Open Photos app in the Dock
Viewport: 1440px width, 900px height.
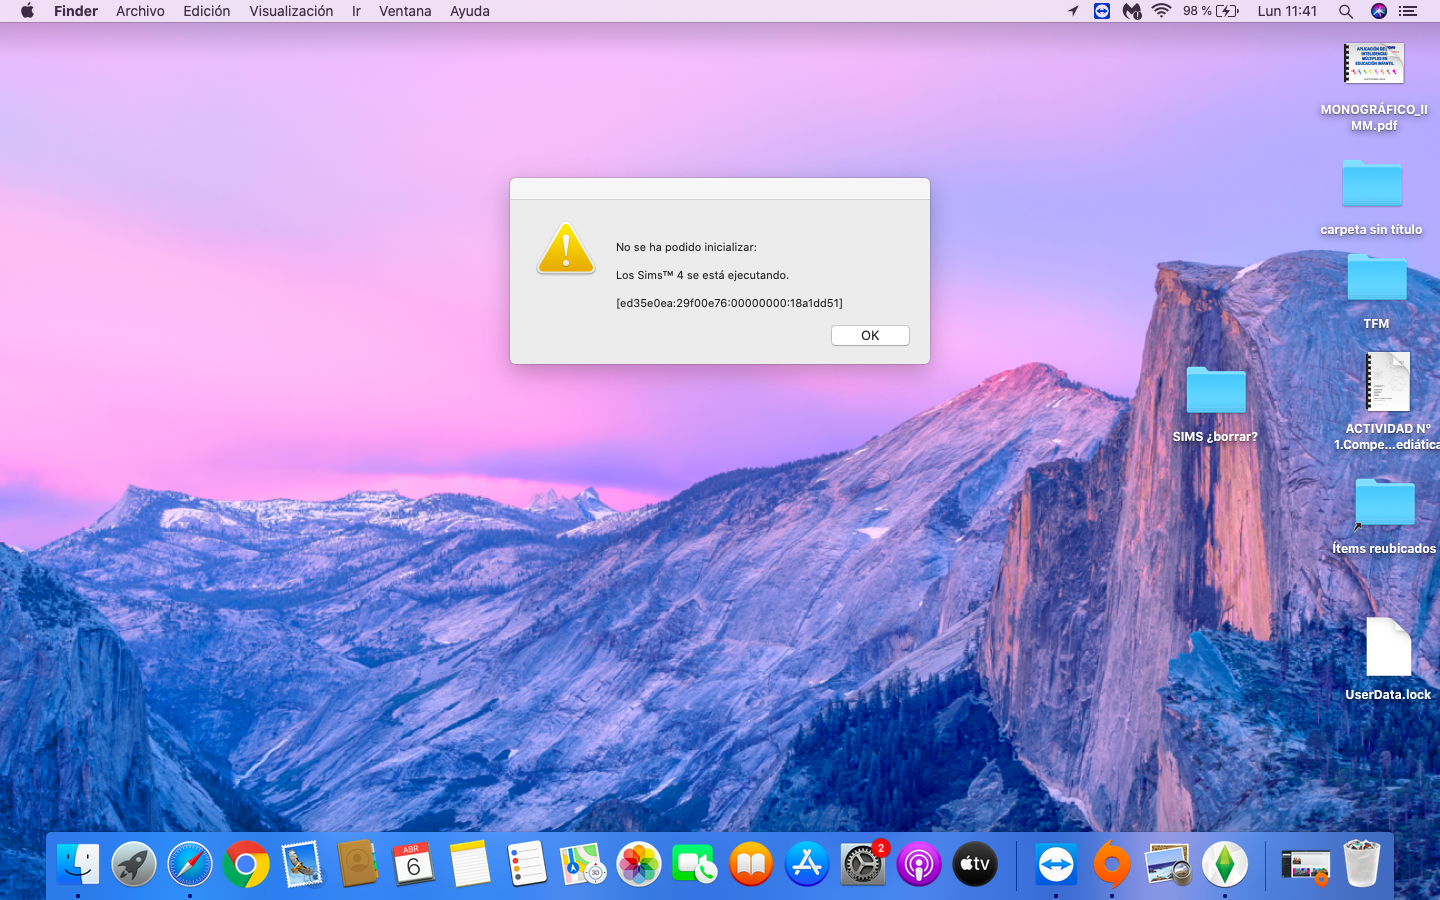coord(638,864)
